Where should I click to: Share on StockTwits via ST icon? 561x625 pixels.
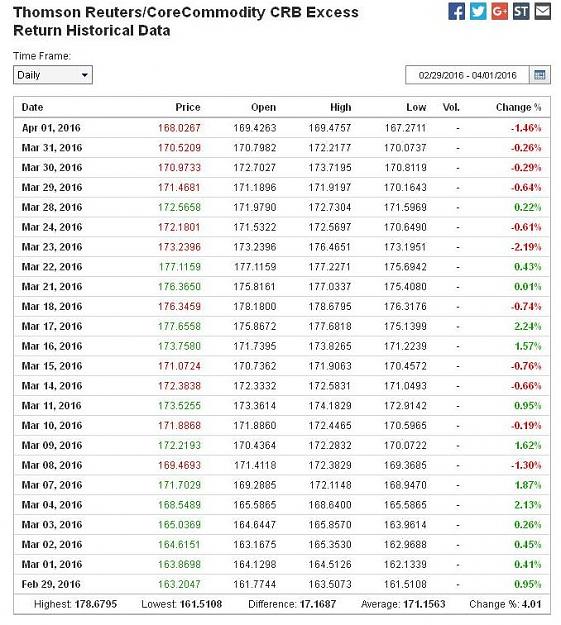pyautogui.click(x=521, y=11)
